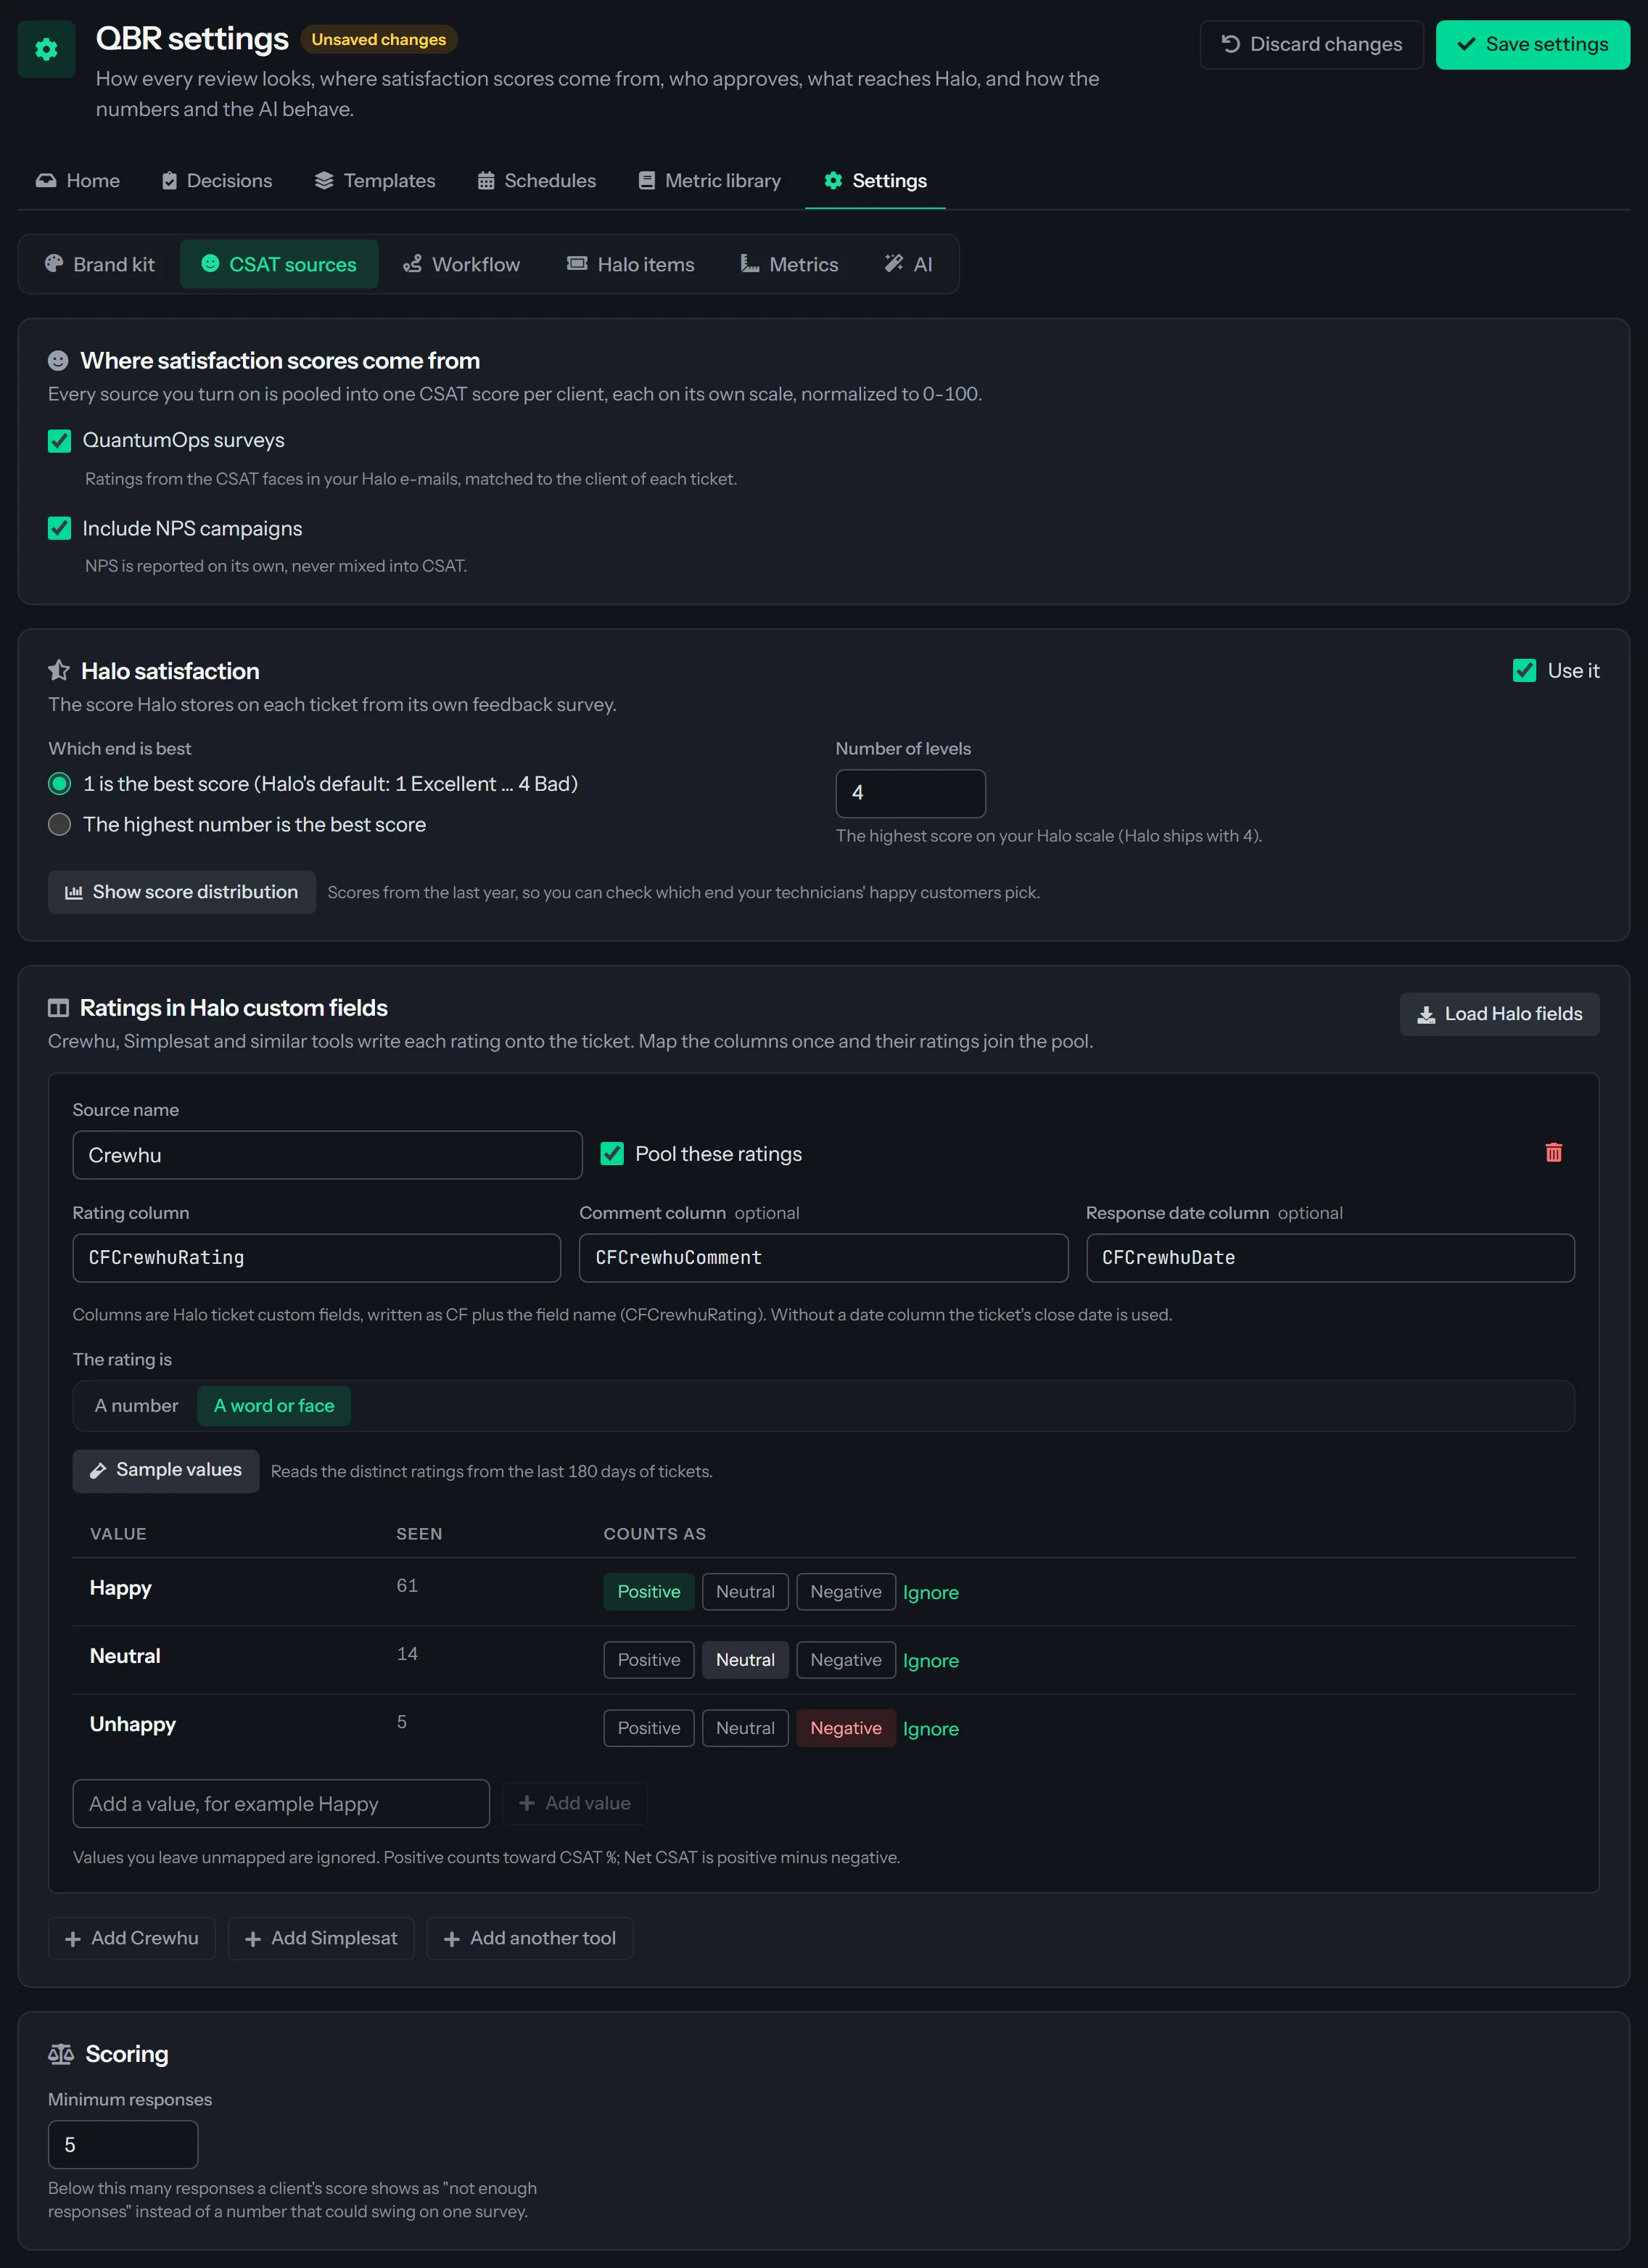Click the smiley icon beside Where satisfaction scores come from

coord(58,361)
